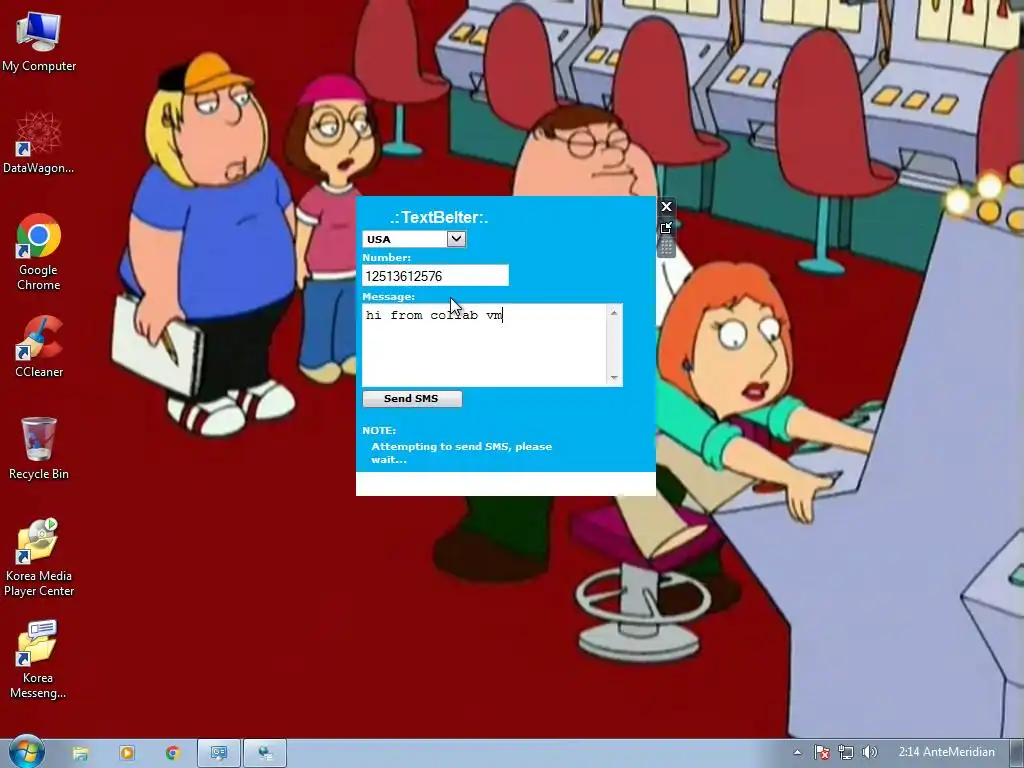This screenshot has height=768, width=1024.
Task: Open the Windows Start menu
Action: coord(26,752)
